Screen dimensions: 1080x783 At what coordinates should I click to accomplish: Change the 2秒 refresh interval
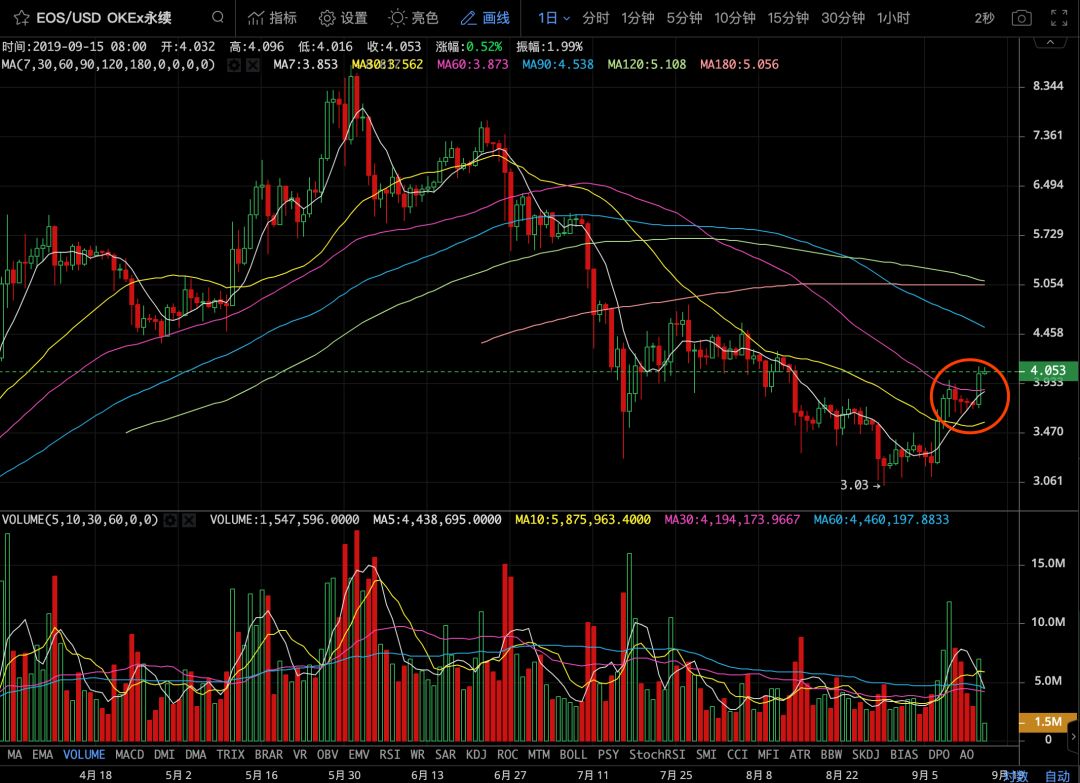point(984,18)
